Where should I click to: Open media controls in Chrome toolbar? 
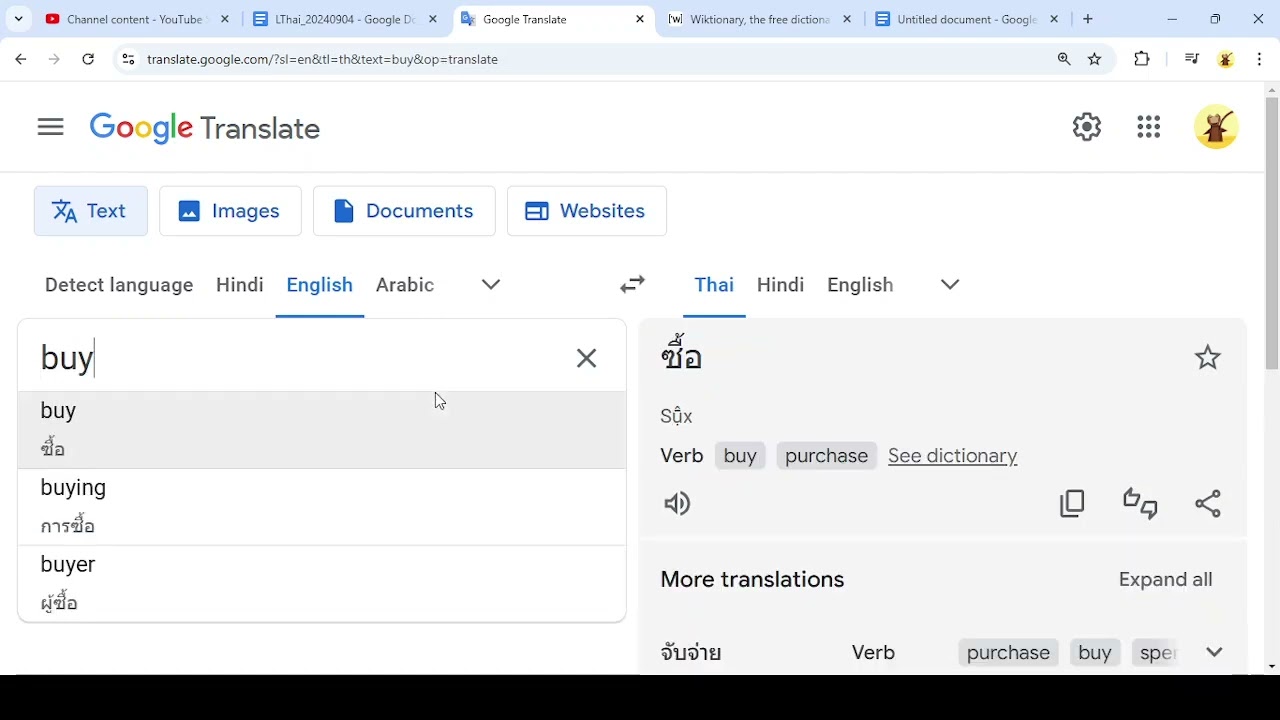click(1191, 59)
